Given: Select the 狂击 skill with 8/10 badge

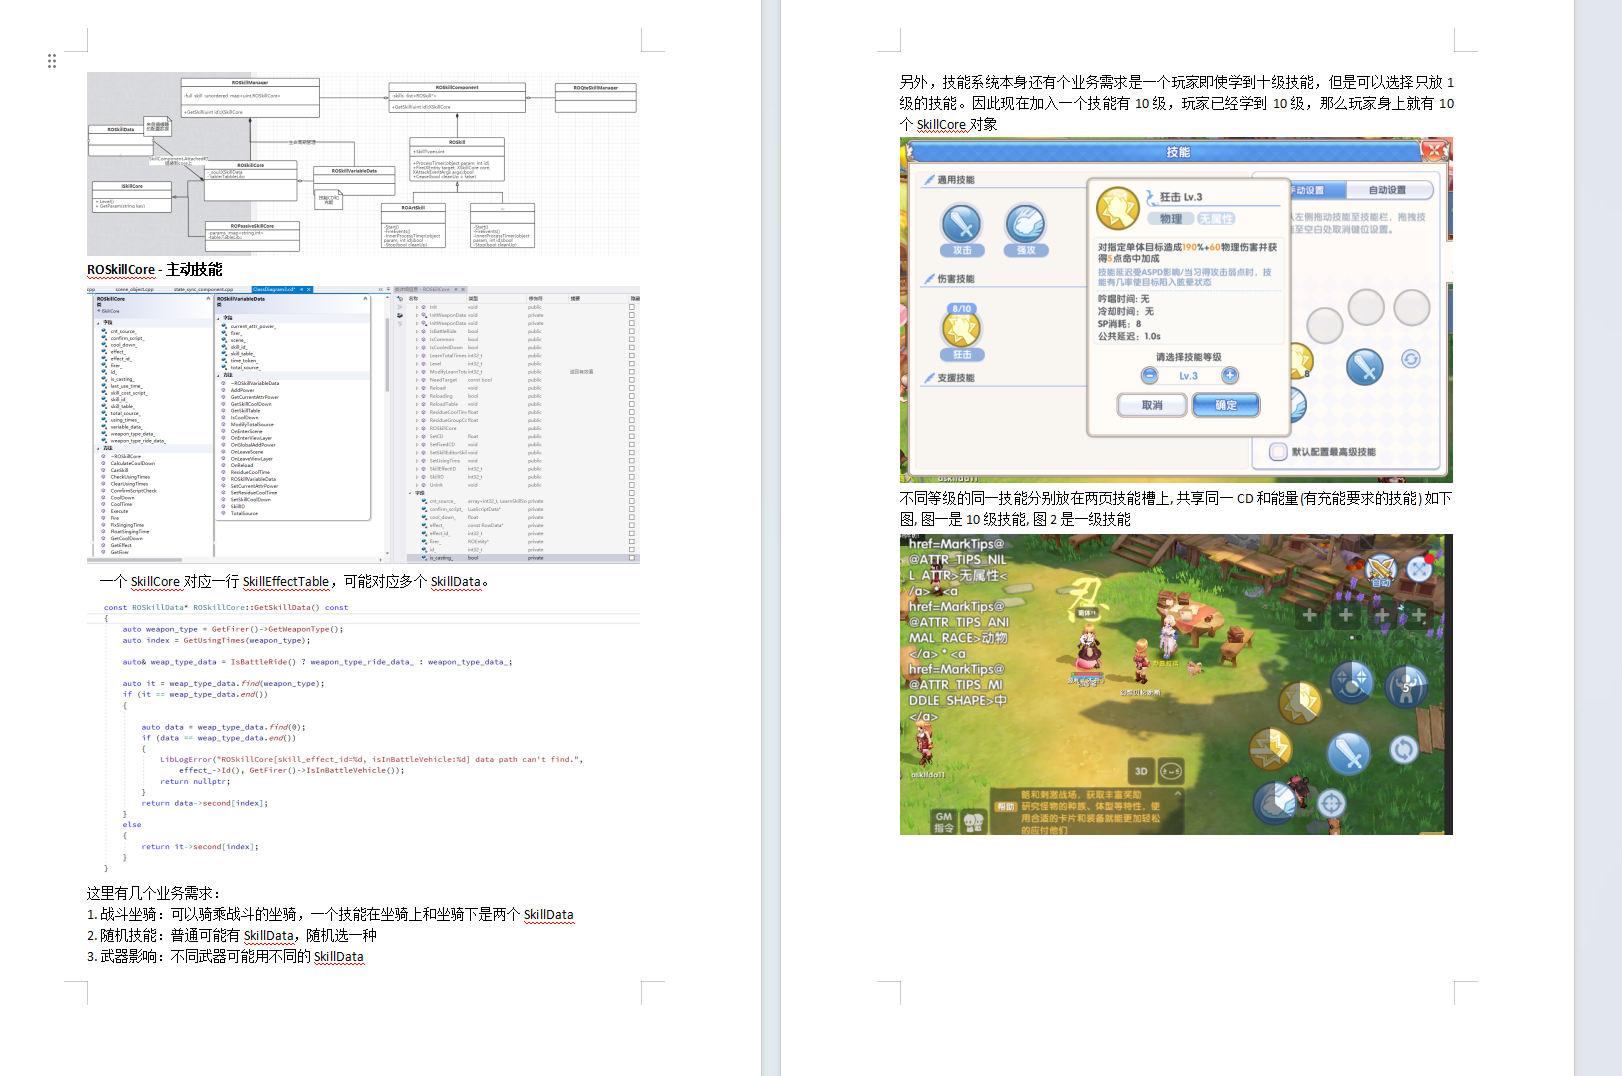Looking at the screenshot, I should 961,329.
